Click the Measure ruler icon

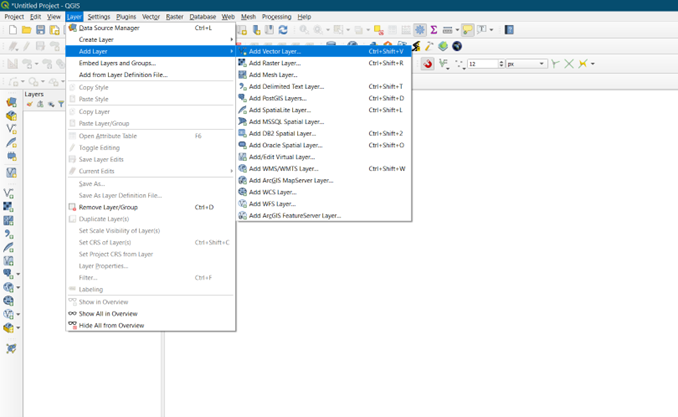(x=448, y=30)
